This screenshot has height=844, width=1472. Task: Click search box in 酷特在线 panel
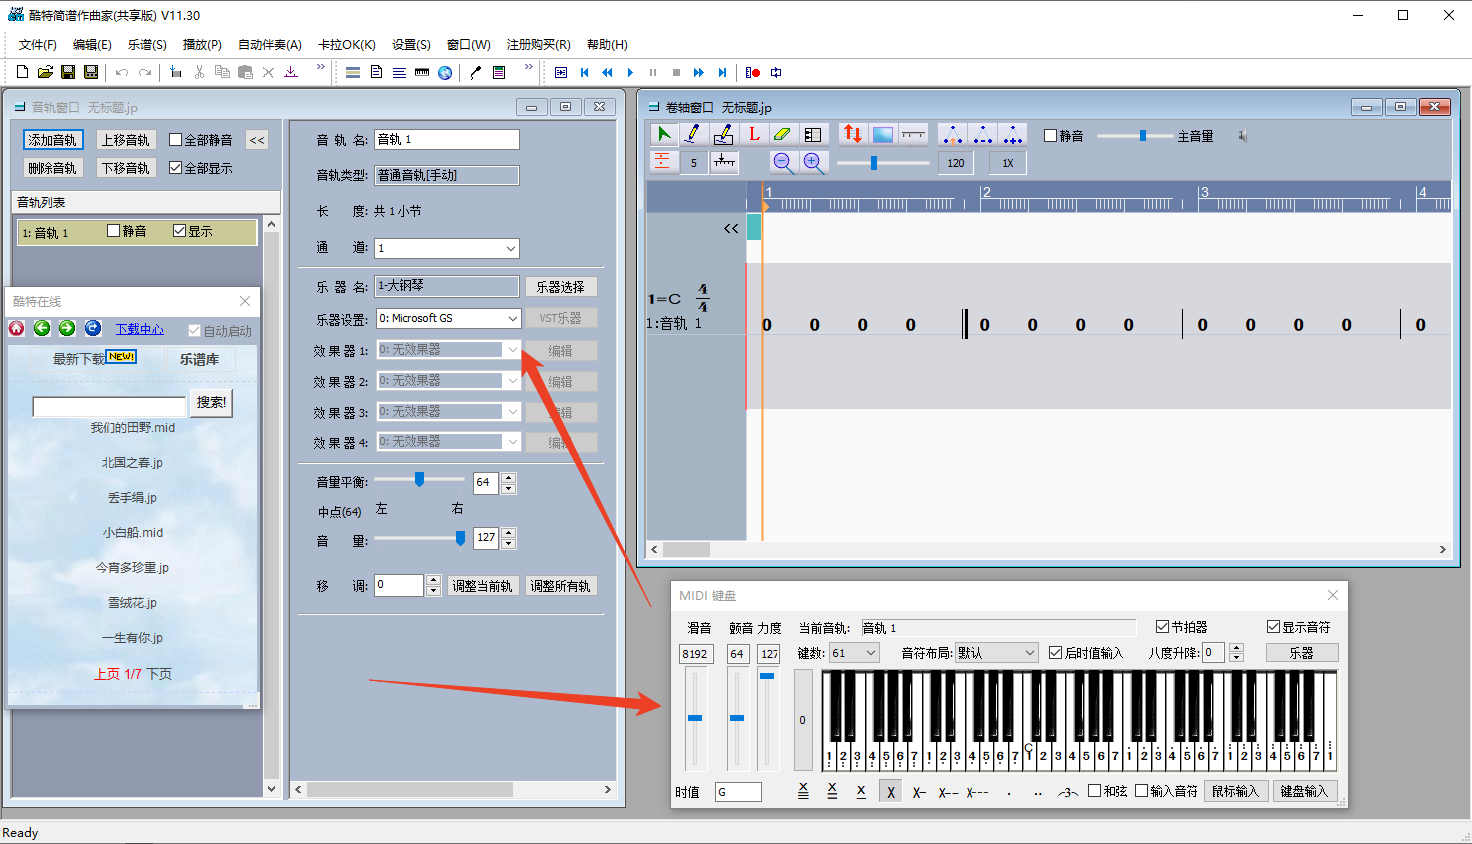(109, 406)
